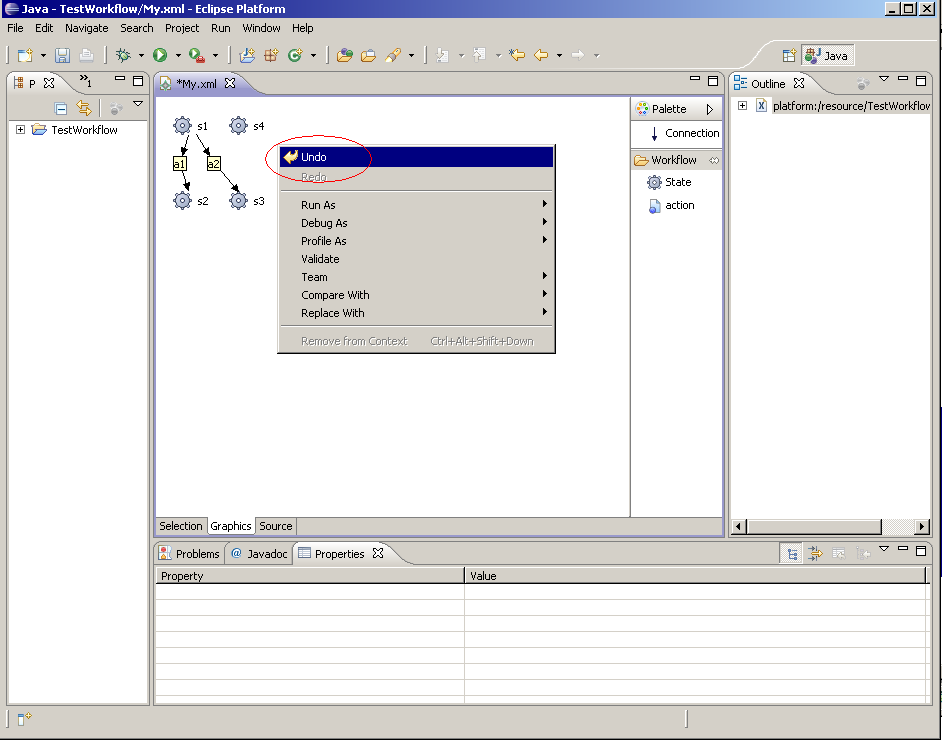Expand the TestWorkflow project tree node
The height and width of the screenshot is (740, 942).
click(x=20, y=130)
